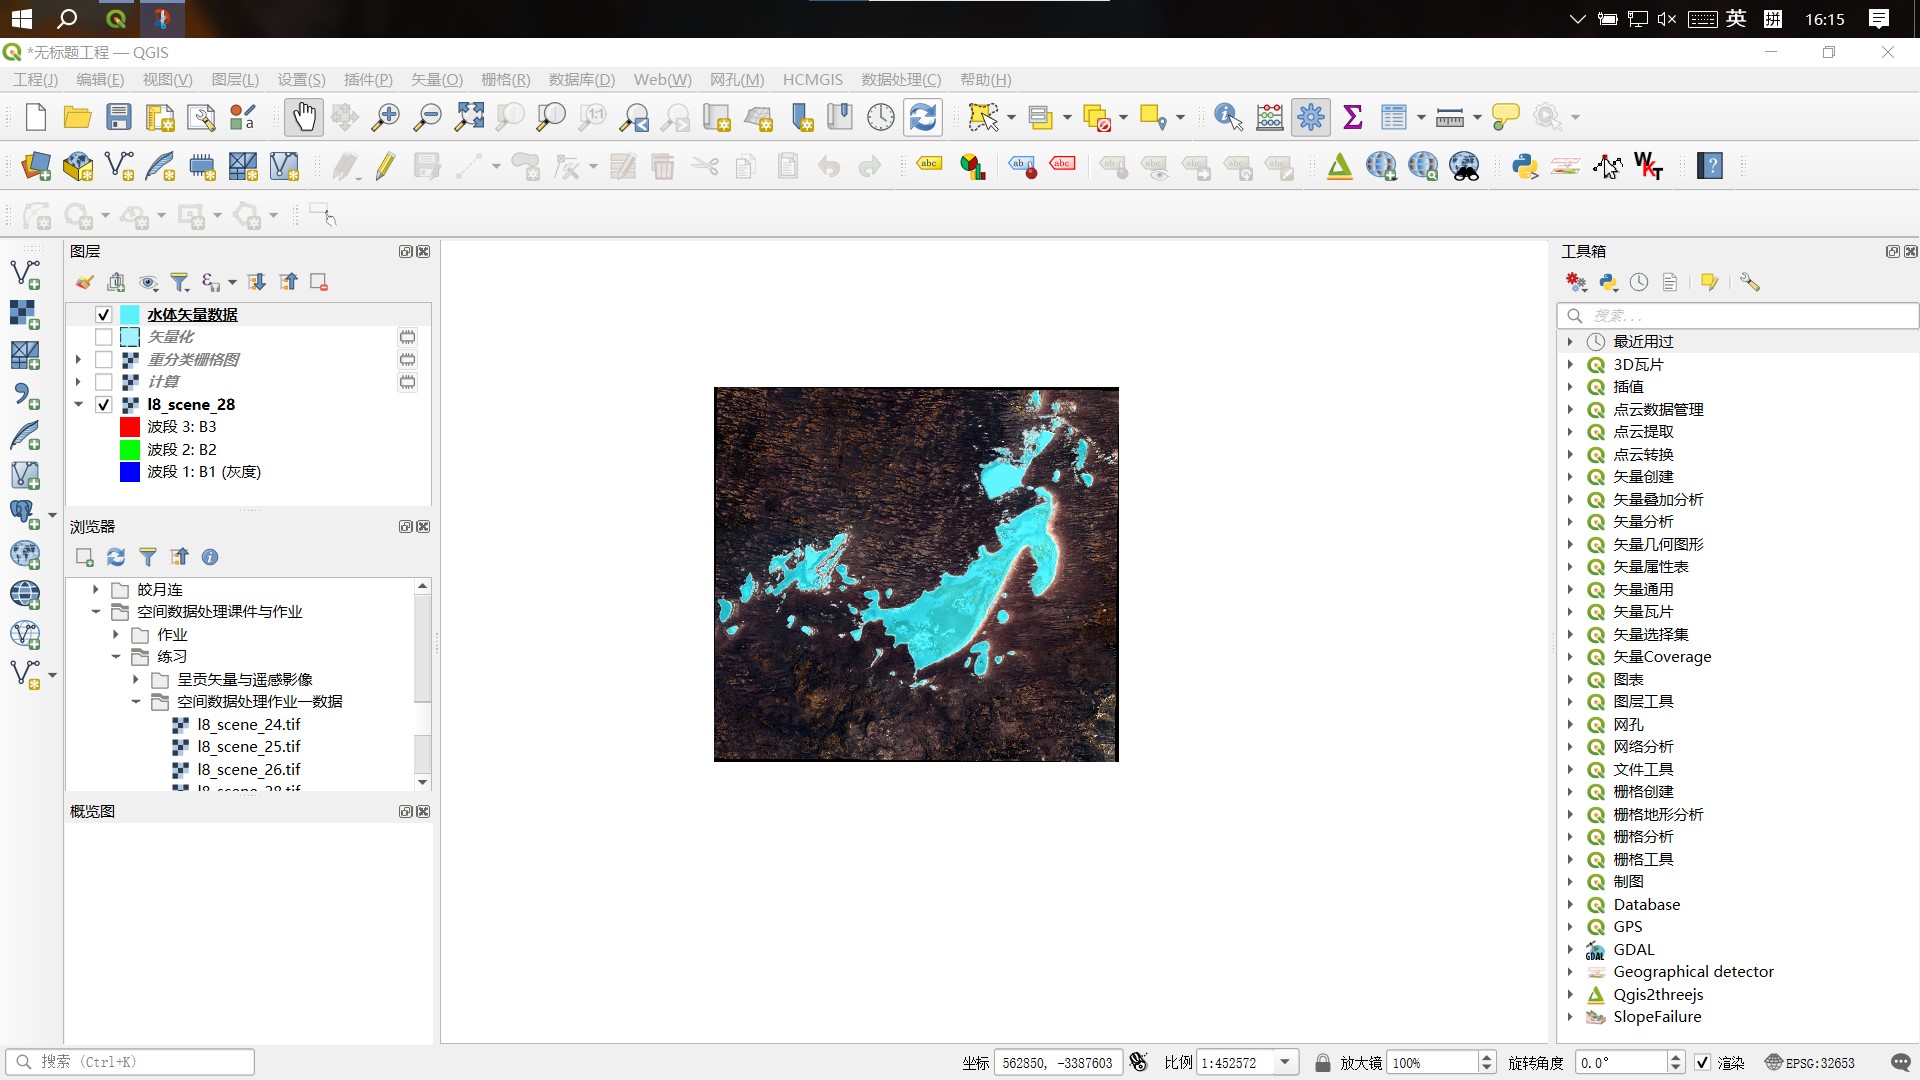Image resolution: width=1920 pixels, height=1080 pixels.
Task: Click the Browser panel refresh icon
Action: 116,557
